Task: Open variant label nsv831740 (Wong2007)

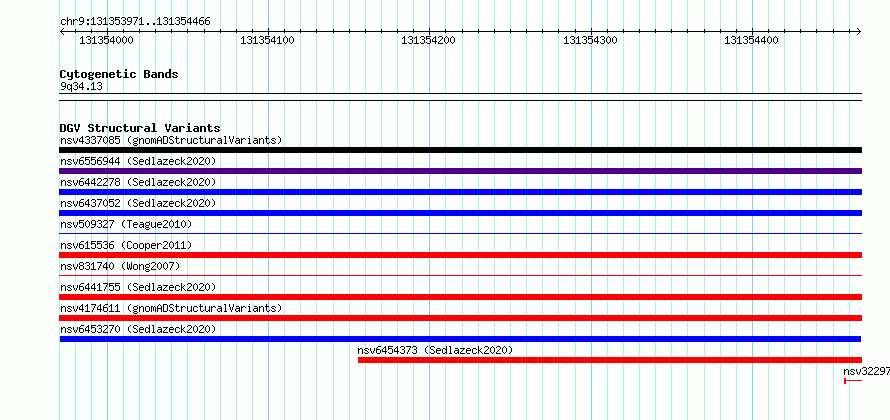Action: [120, 266]
